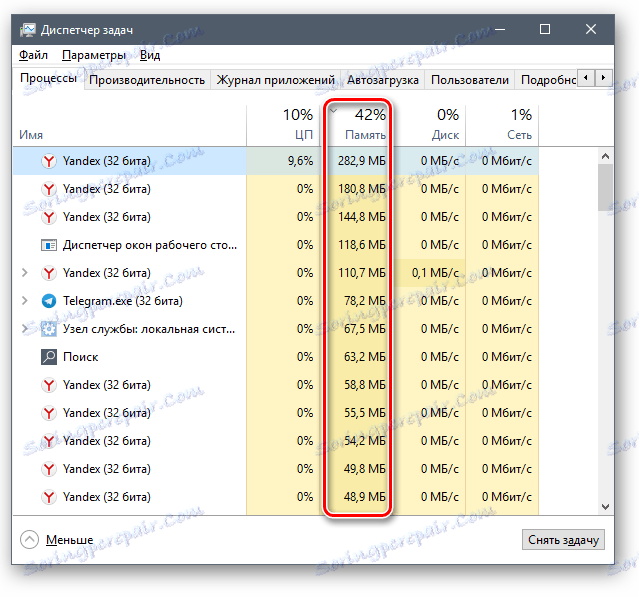Viewport: 639px width, 597px height.
Task: Click the Снять задачу button
Action: coord(563,540)
